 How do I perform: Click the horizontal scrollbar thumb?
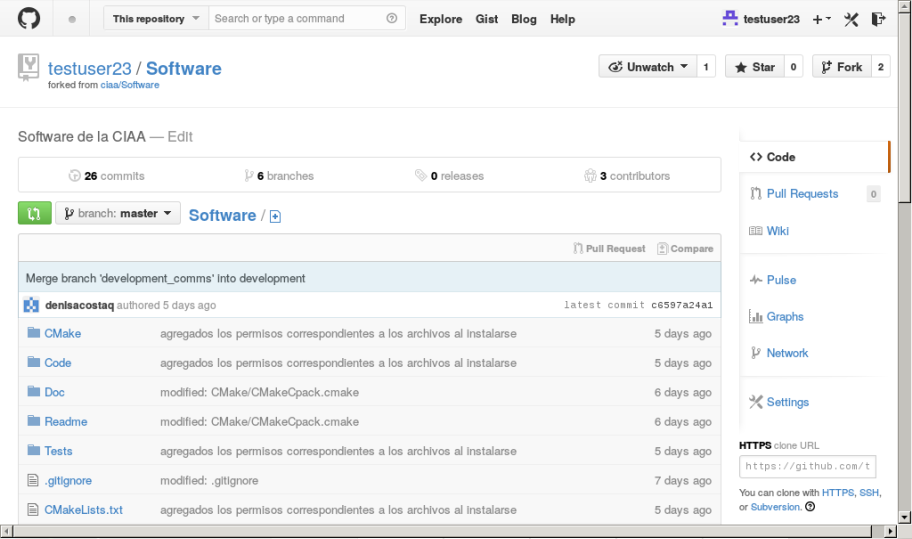(443, 531)
